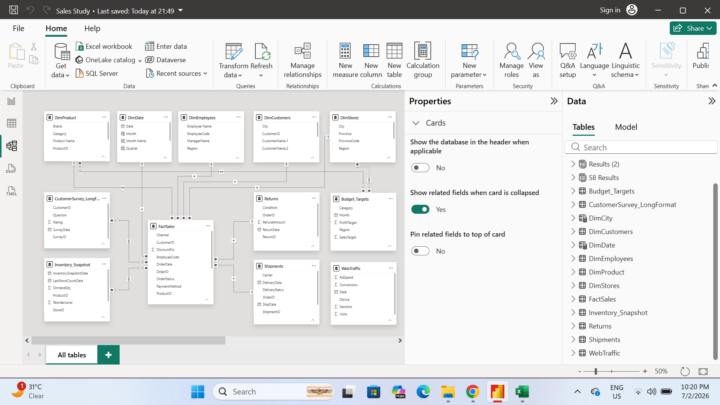This screenshot has height=405, width=720.
Task: Open the Table view sidebar icon
Action: [11, 123]
